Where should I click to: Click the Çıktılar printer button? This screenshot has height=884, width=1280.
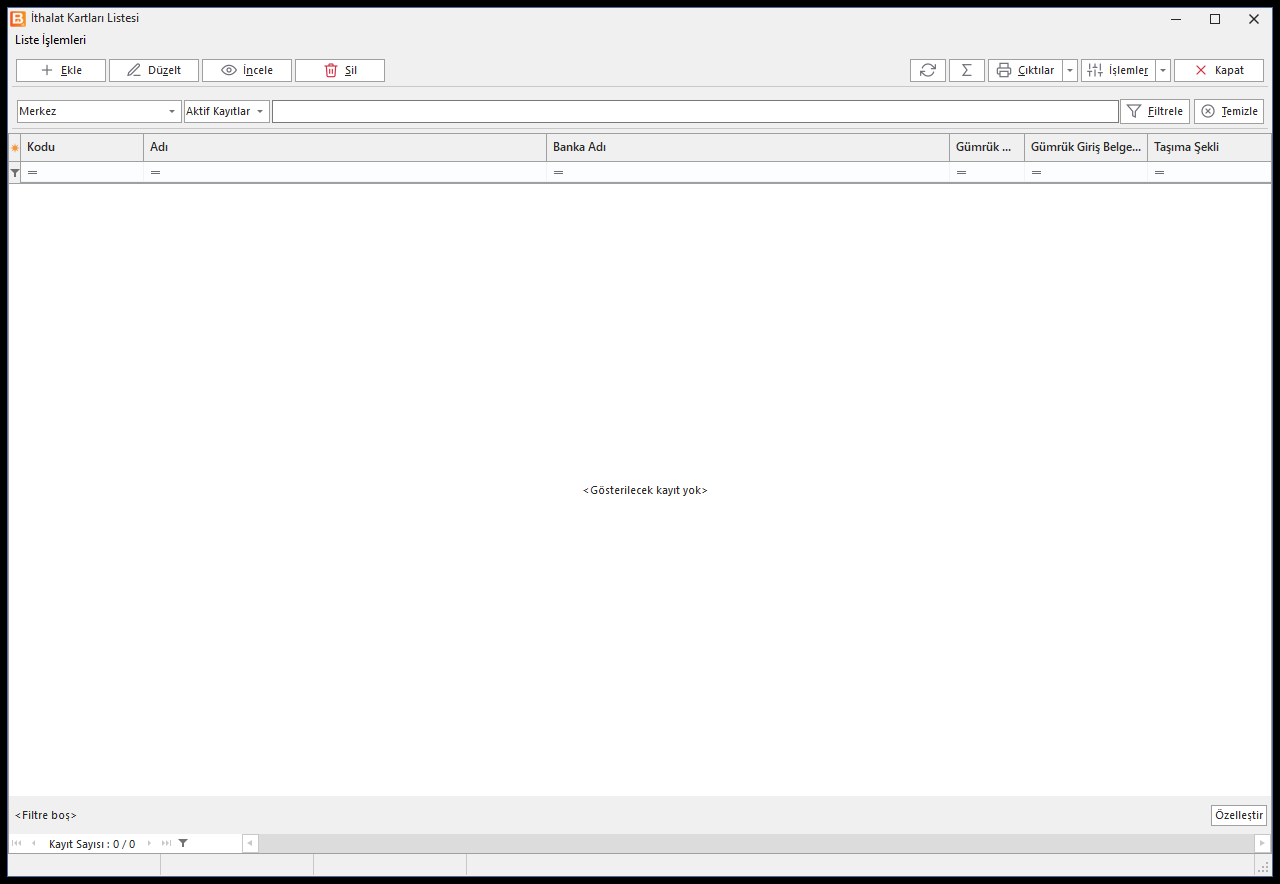(1025, 70)
